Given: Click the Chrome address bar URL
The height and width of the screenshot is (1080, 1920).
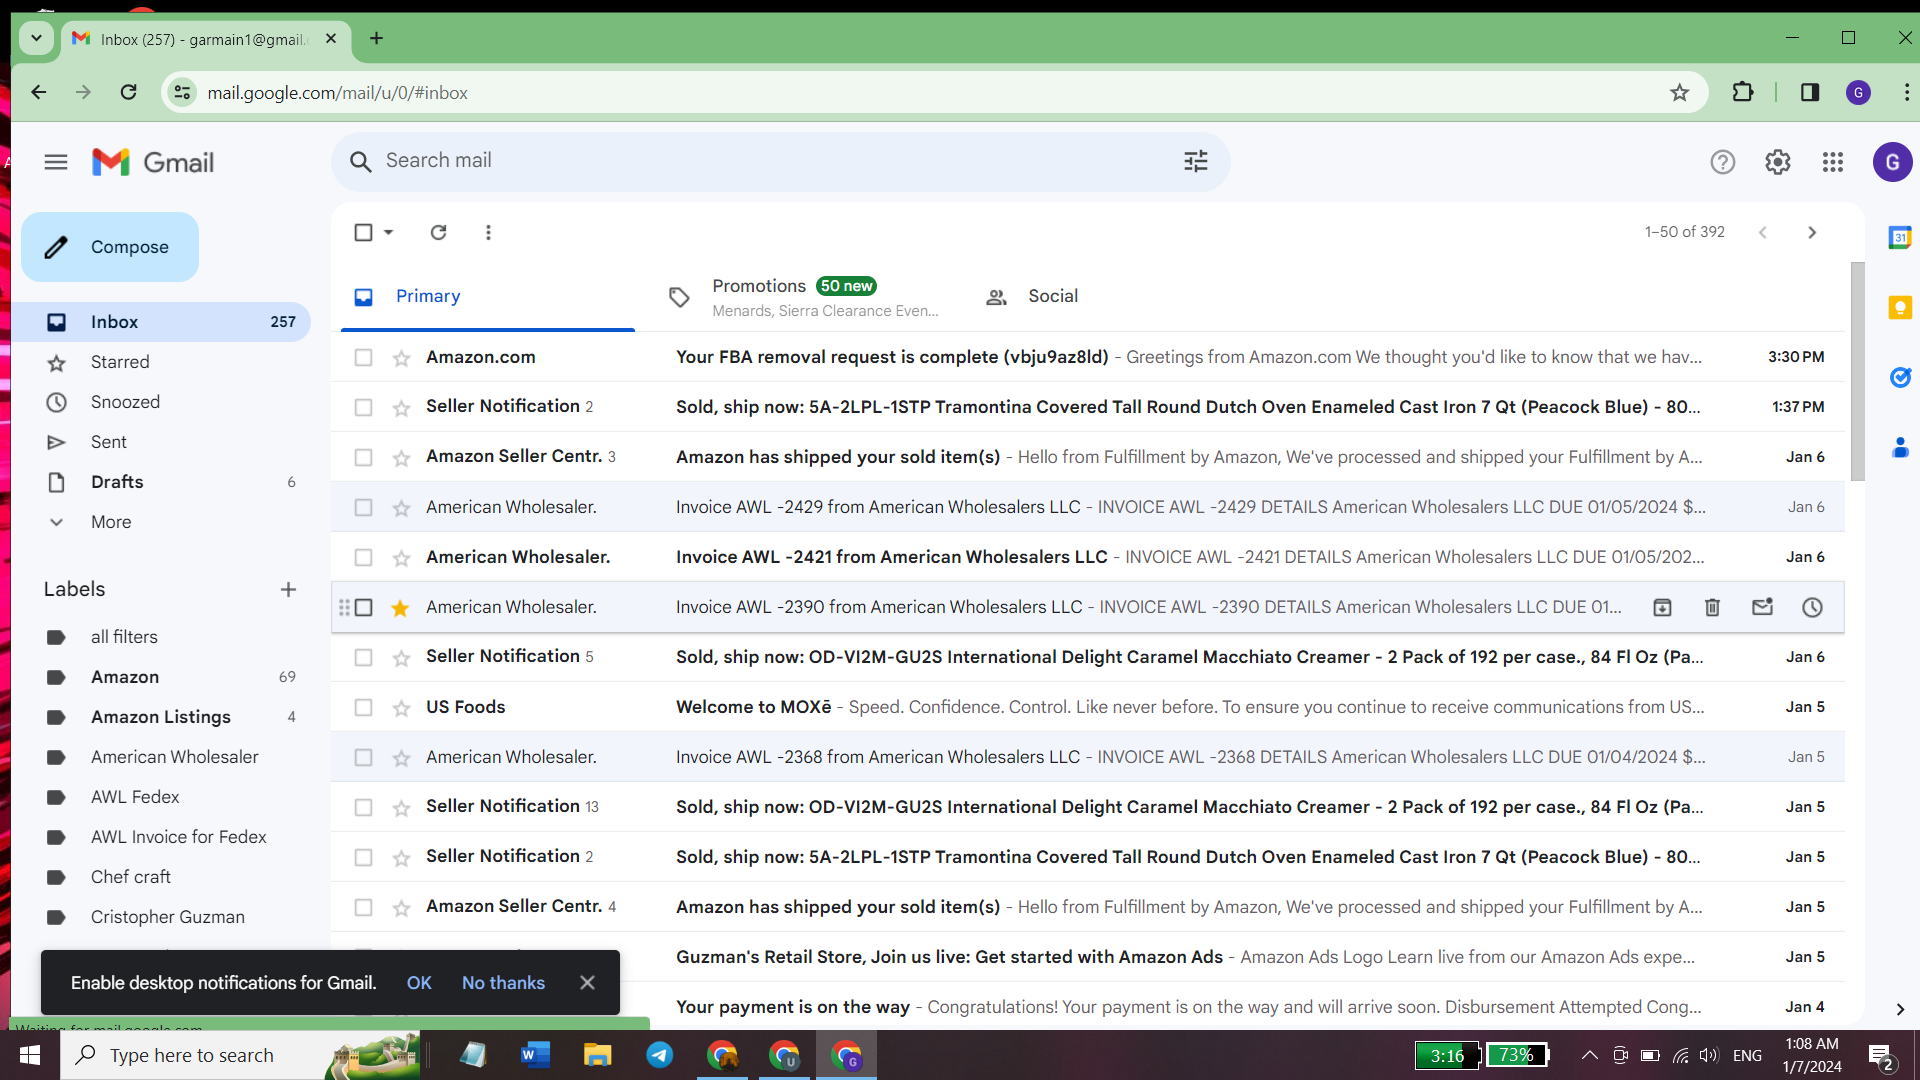Looking at the screenshot, I should point(338,93).
